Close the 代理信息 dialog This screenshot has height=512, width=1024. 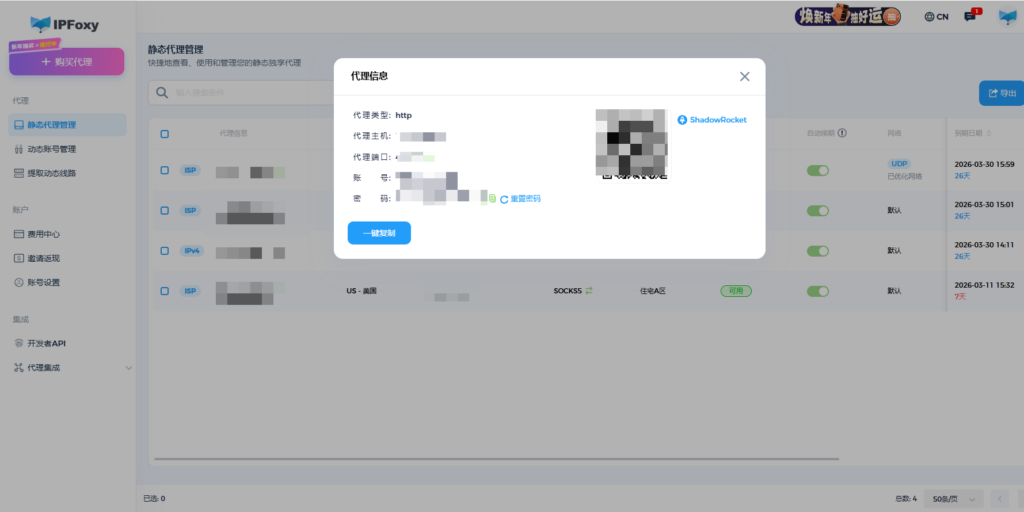[x=744, y=76]
